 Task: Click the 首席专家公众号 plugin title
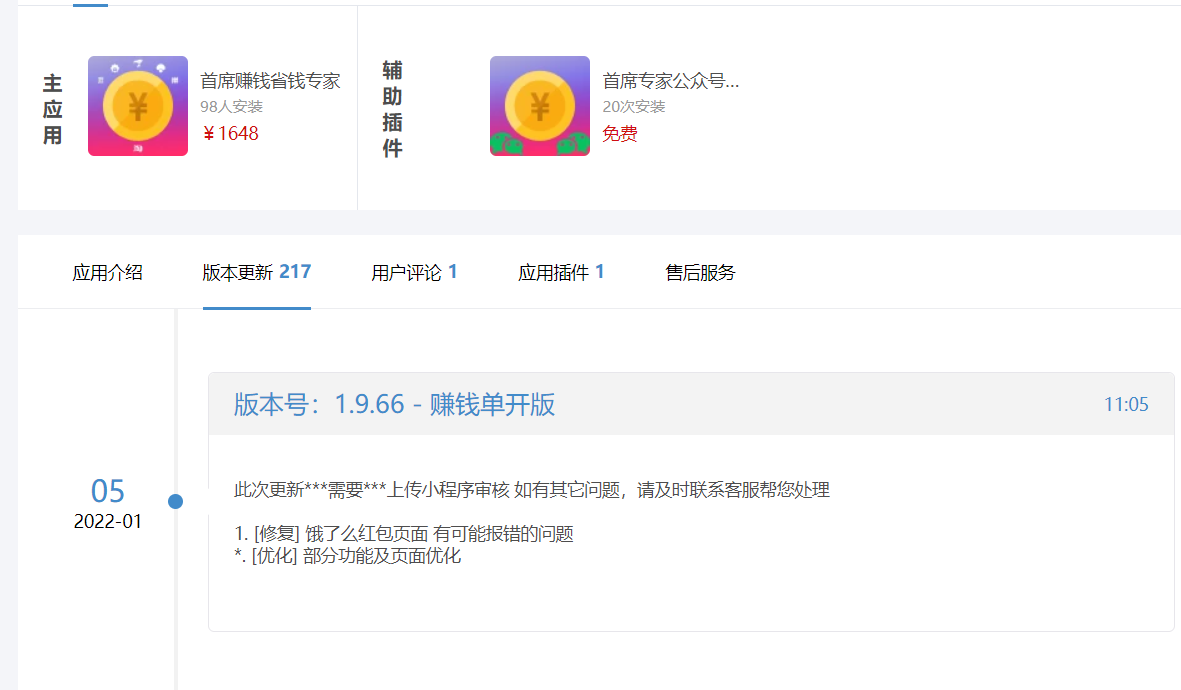click(x=670, y=82)
